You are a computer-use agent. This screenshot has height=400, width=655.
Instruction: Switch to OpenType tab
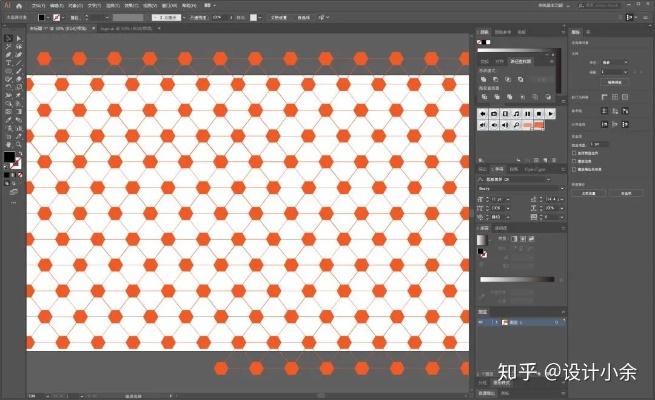tap(535, 169)
